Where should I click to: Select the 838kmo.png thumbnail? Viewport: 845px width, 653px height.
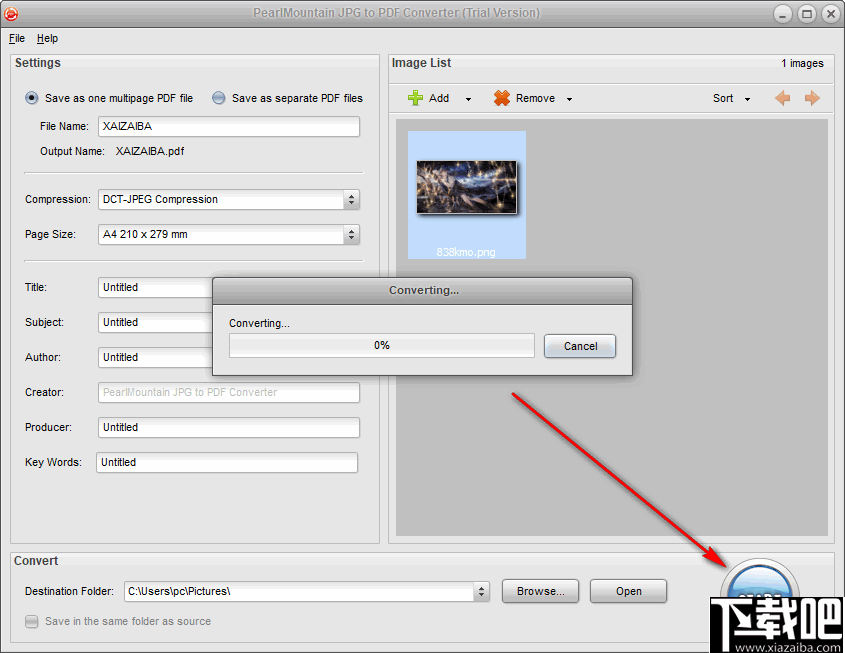(x=466, y=187)
